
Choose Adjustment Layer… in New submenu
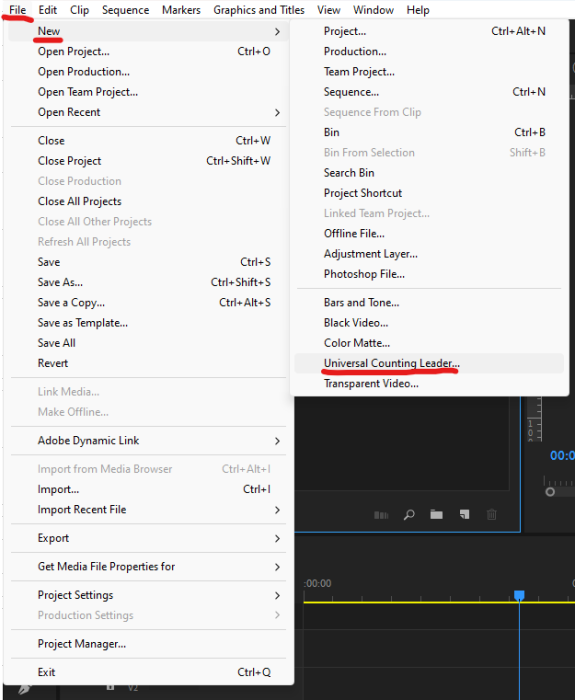point(429,254)
